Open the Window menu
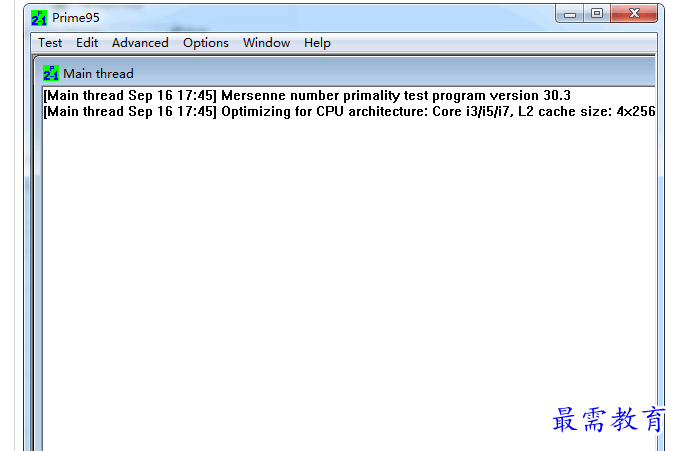 (x=267, y=43)
